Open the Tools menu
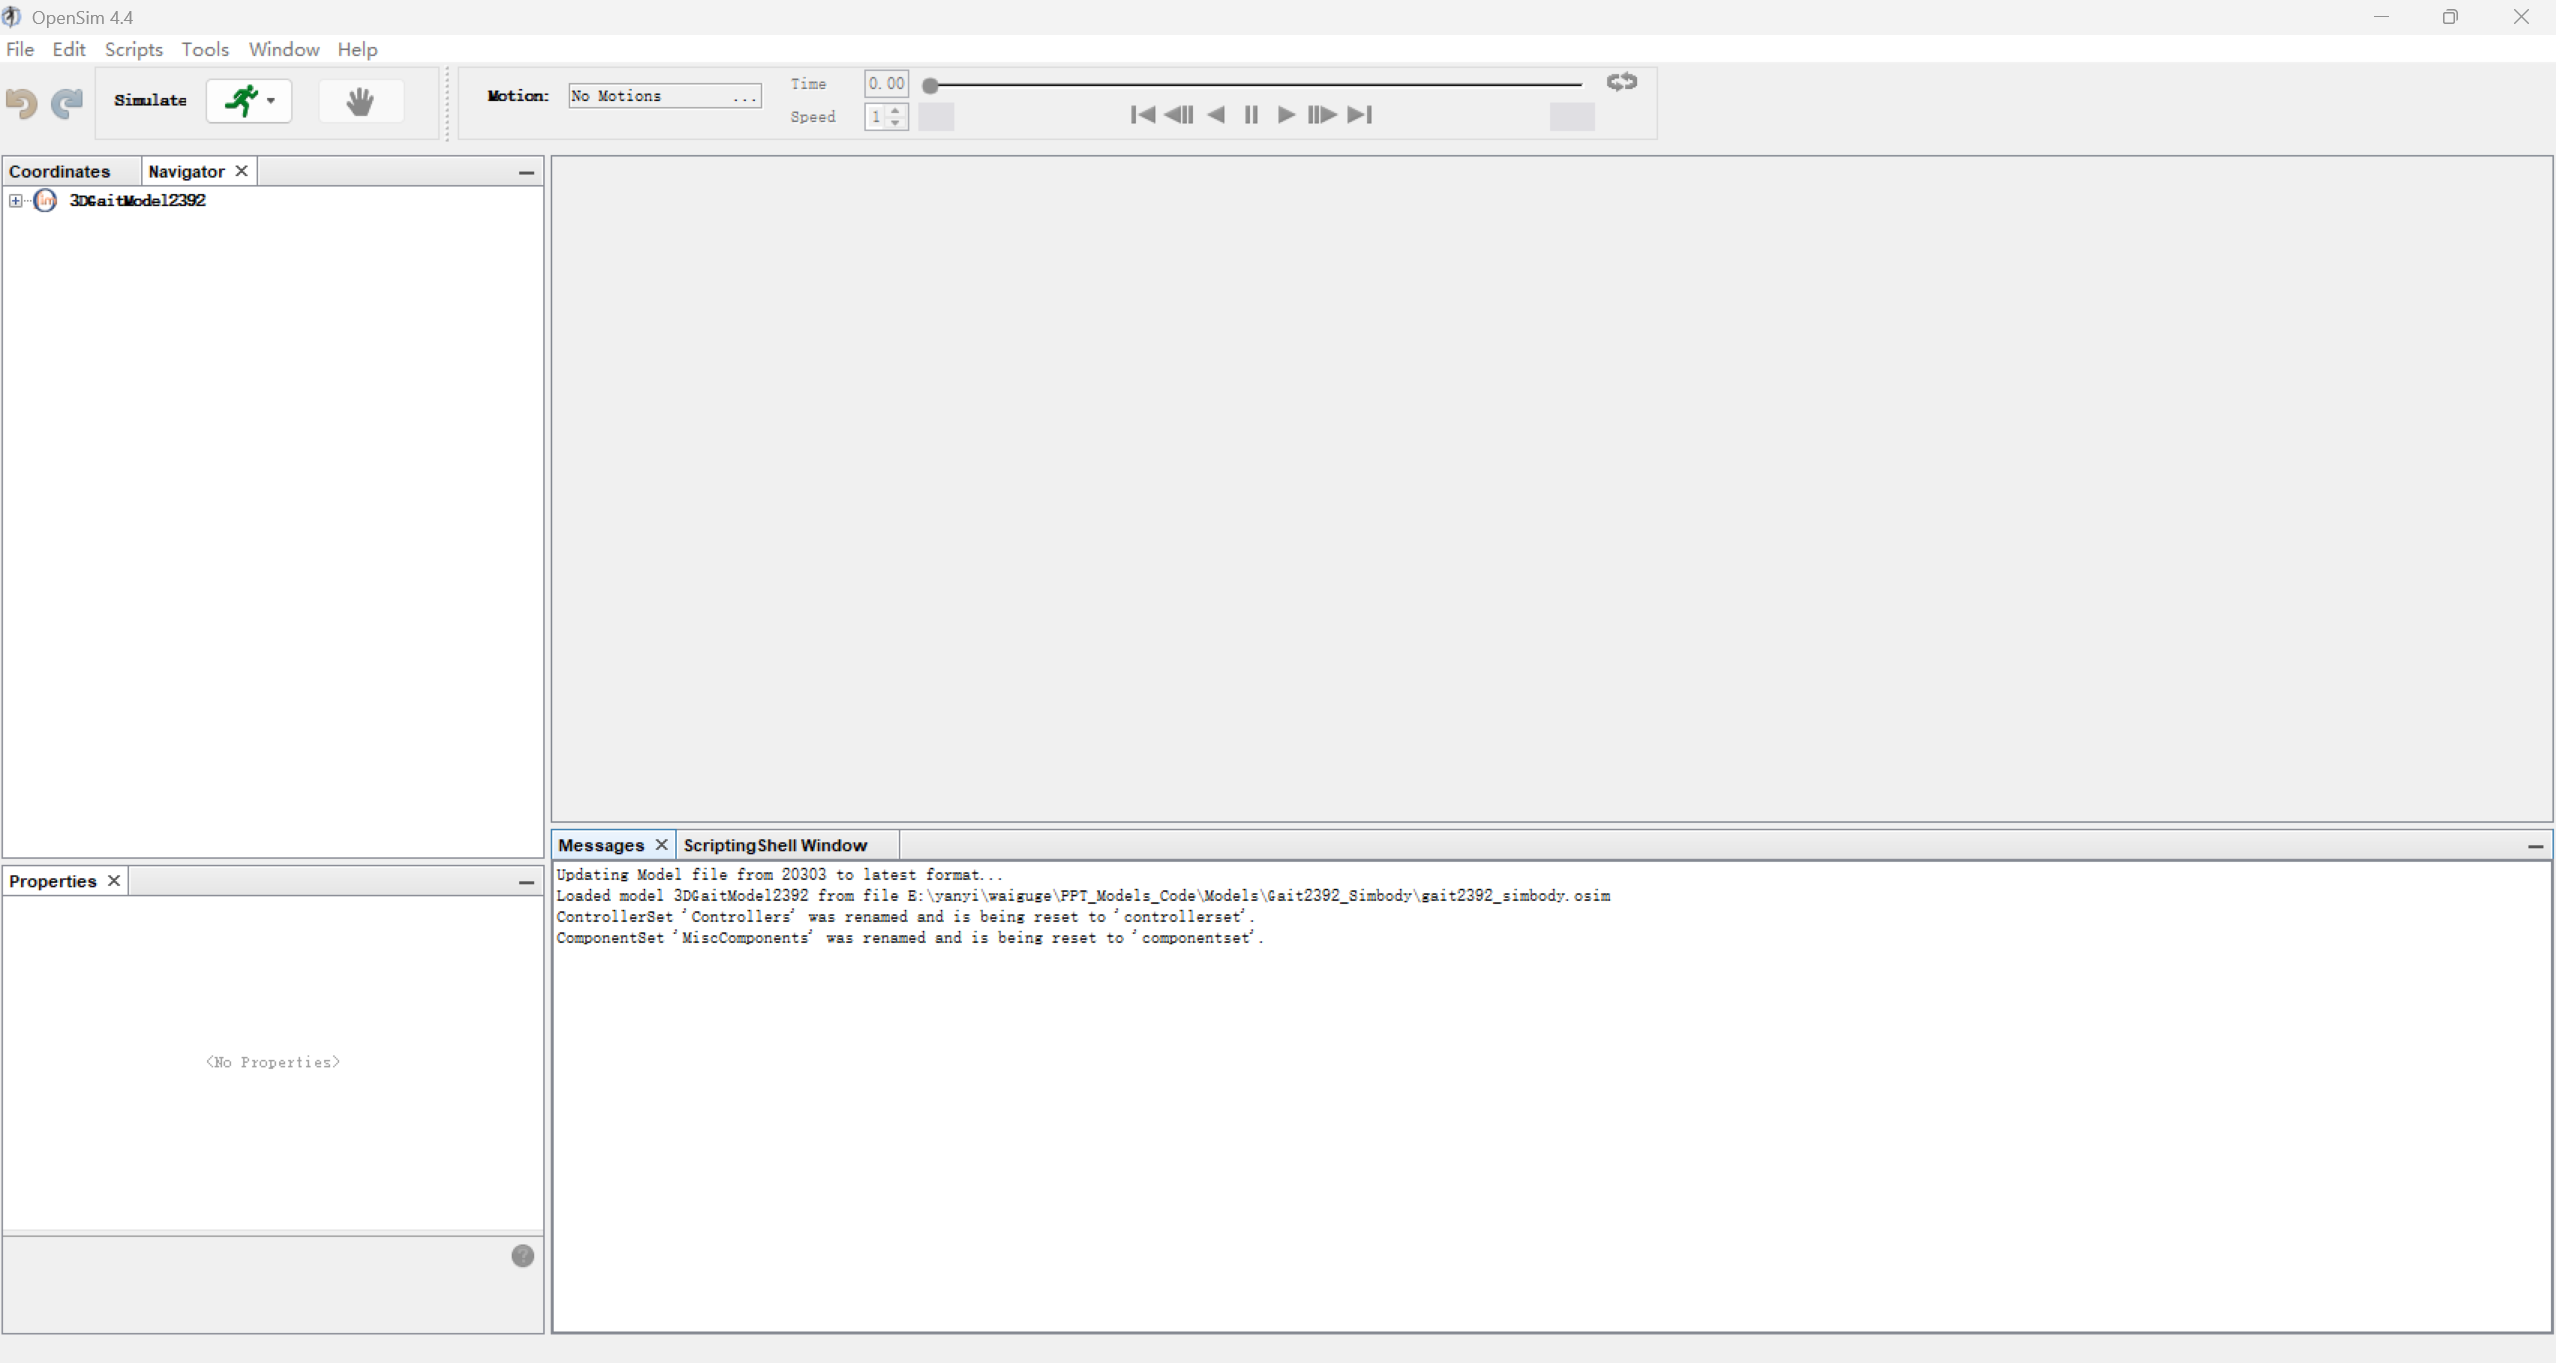Viewport: 2556px width, 1363px height. pos(205,49)
